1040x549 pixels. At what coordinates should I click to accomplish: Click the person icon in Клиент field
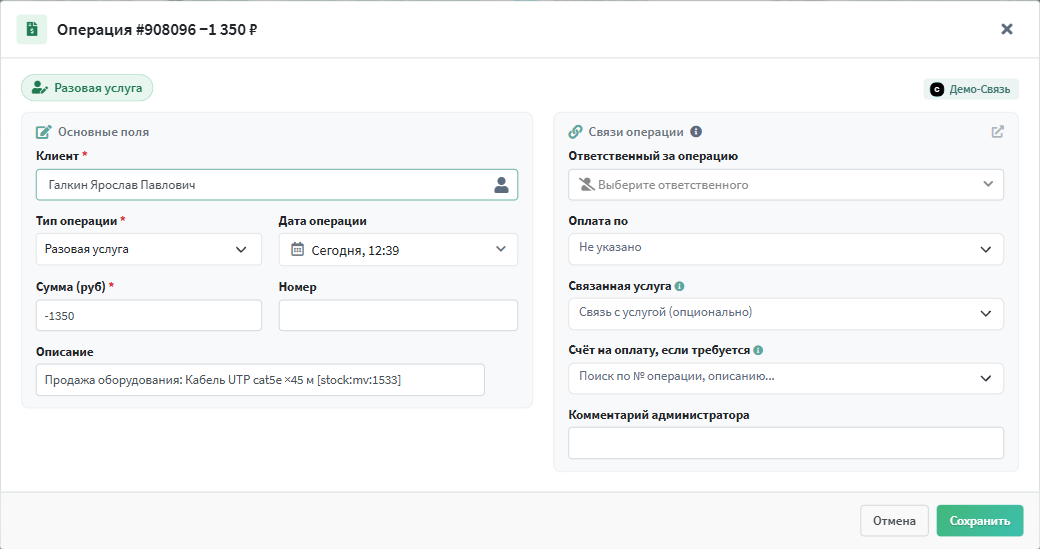(501, 185)
